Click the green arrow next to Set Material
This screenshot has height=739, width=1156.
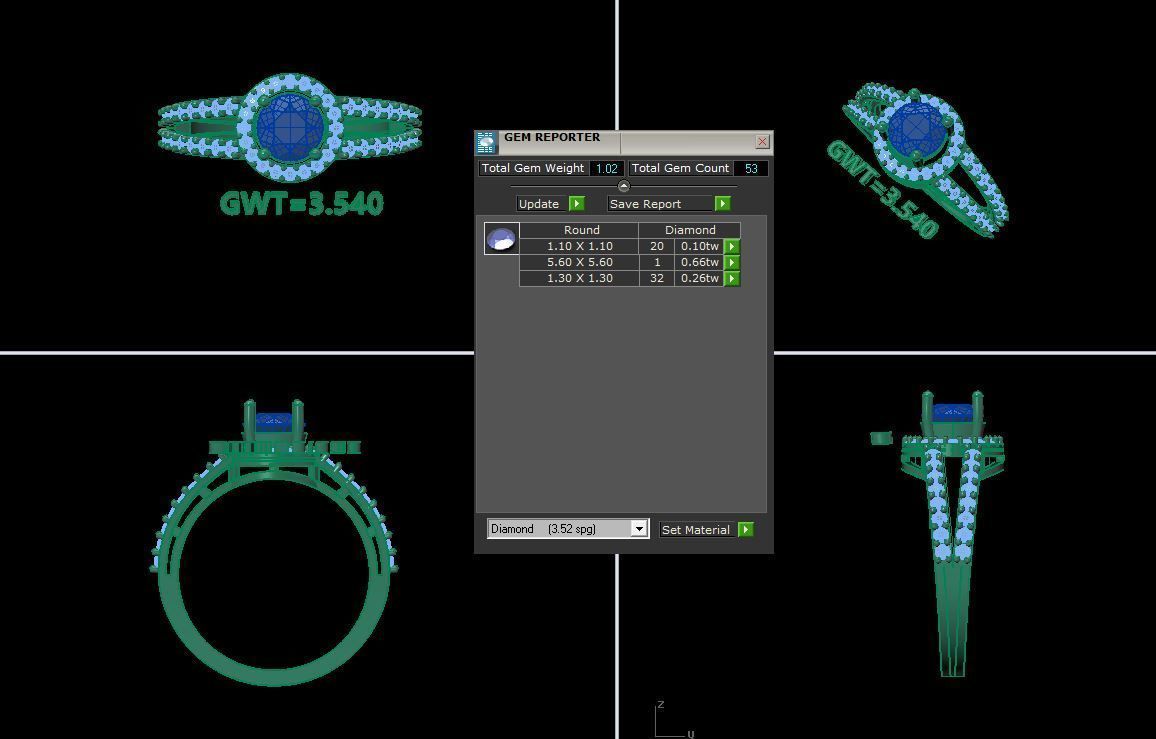pyautogui.click(x=745, y=530)
